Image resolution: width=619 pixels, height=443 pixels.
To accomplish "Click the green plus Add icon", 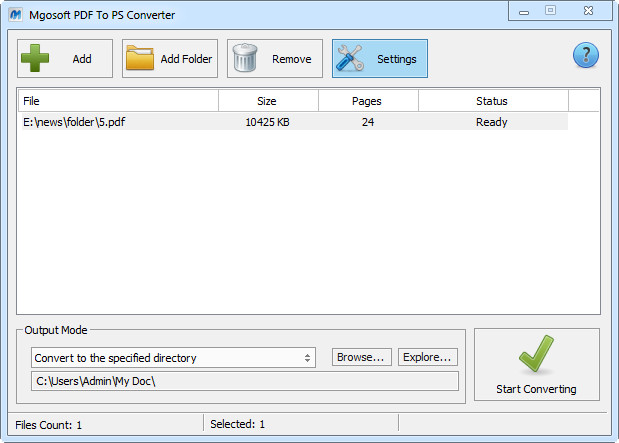I will [x=37, y=59].
